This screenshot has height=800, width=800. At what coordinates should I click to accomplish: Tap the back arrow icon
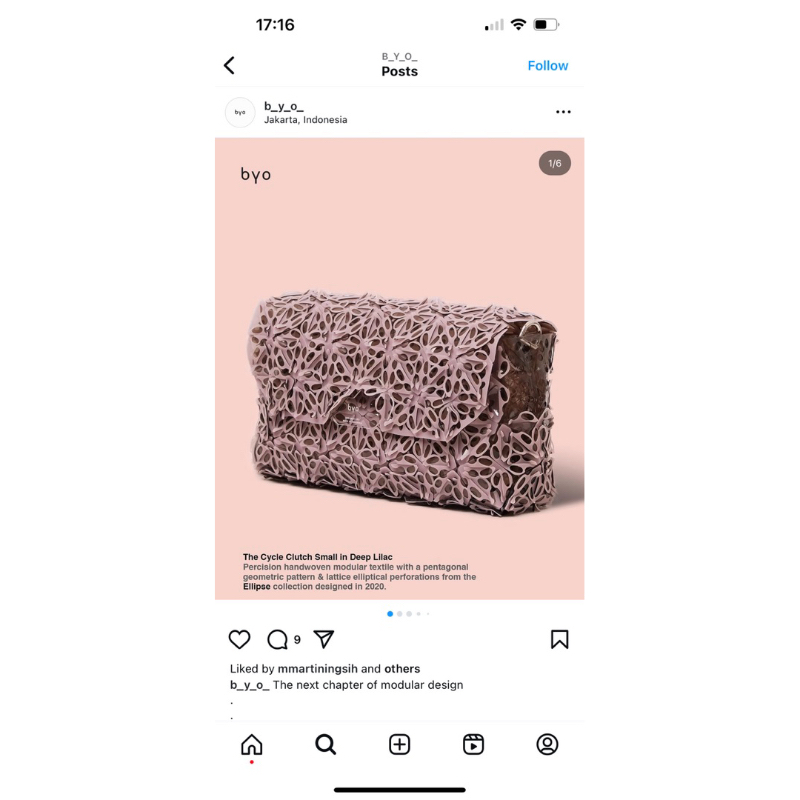click(230, 65)
